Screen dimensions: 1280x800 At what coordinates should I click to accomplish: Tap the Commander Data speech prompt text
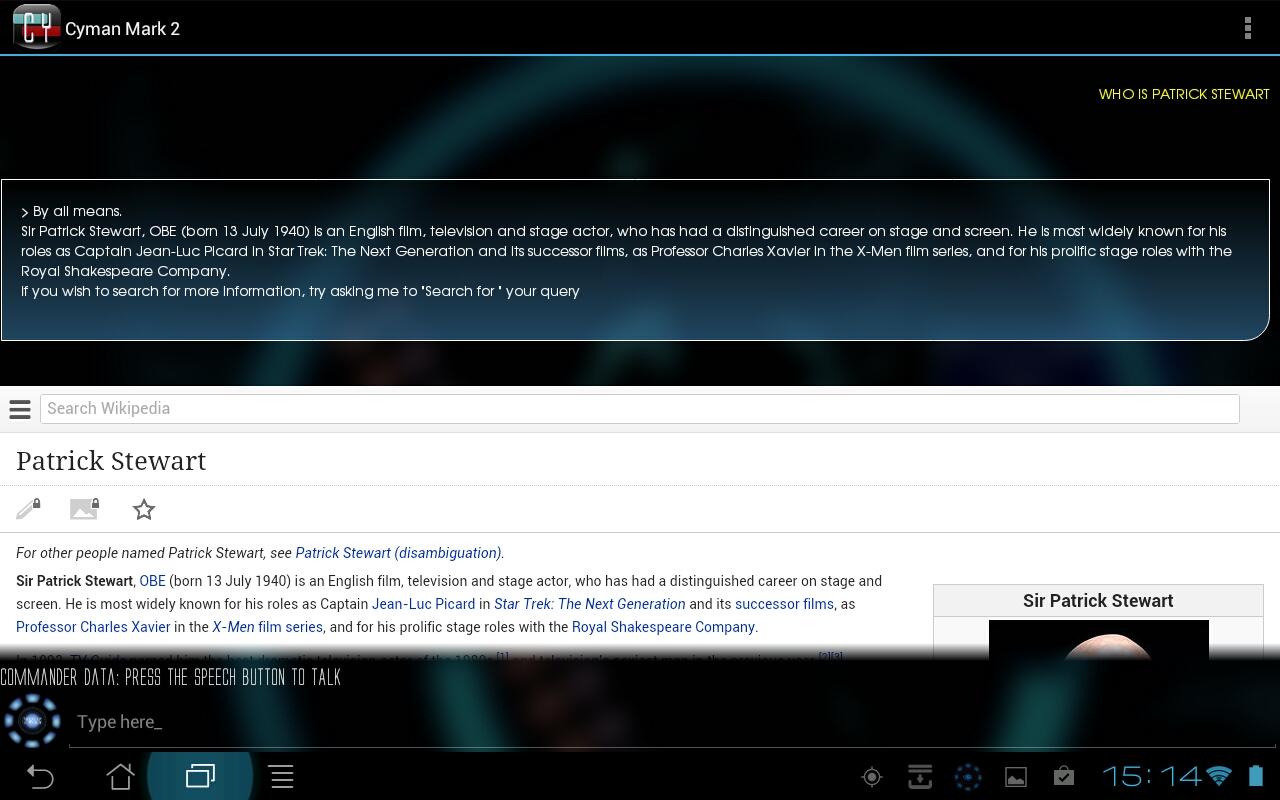tap(171, 677)
